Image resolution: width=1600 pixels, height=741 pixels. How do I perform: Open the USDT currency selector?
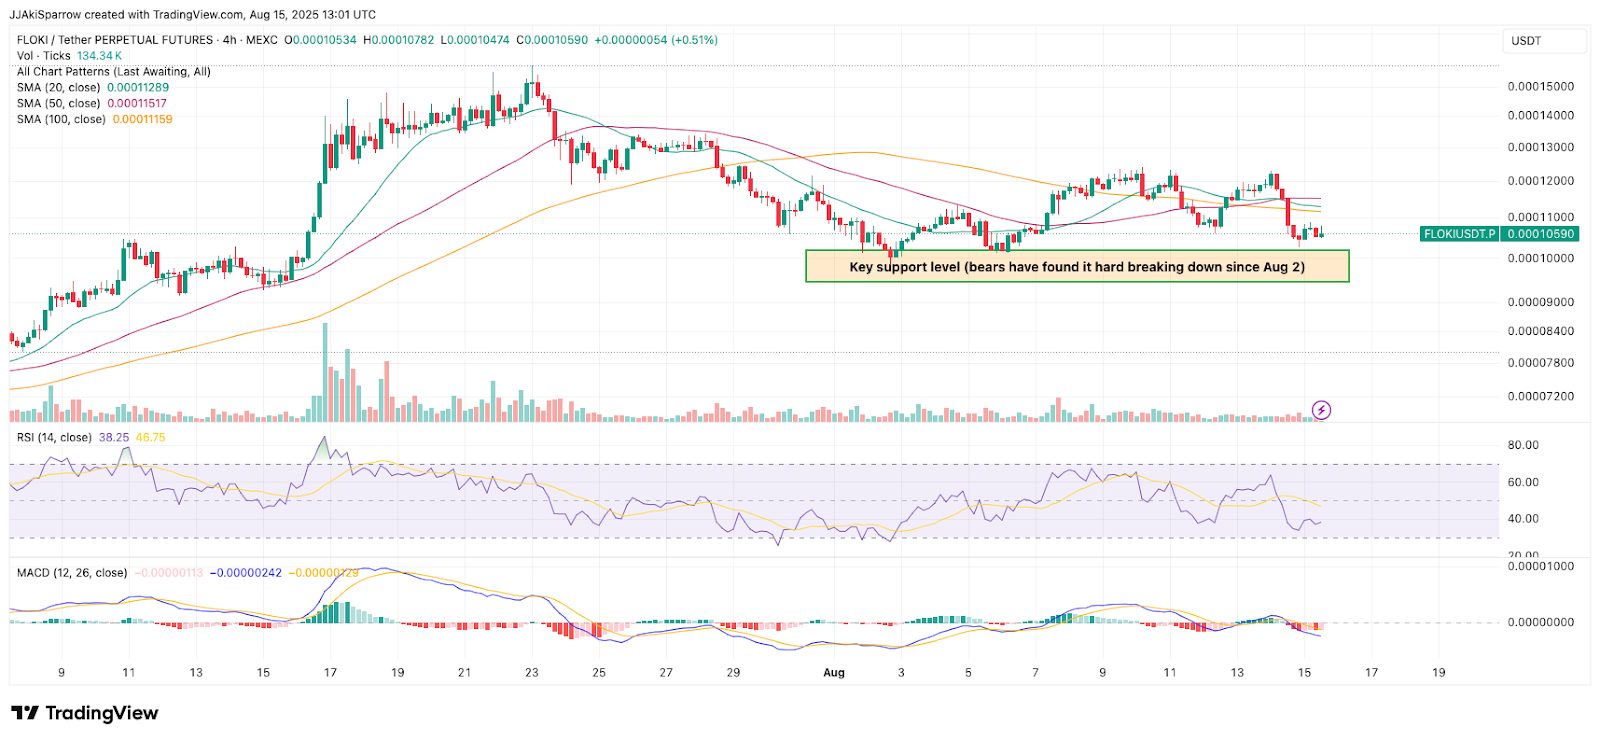pos(1543,41)
